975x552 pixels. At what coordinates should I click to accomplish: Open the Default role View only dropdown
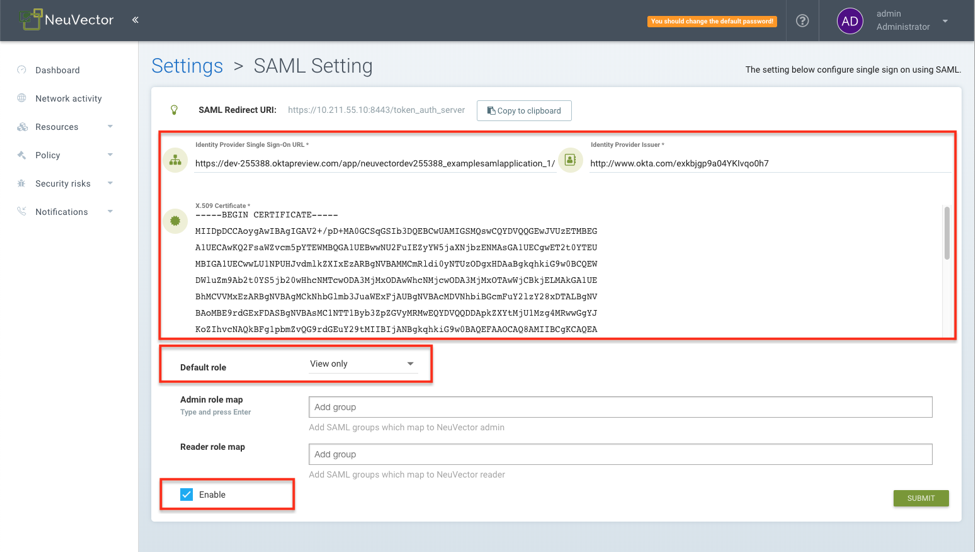362,364
